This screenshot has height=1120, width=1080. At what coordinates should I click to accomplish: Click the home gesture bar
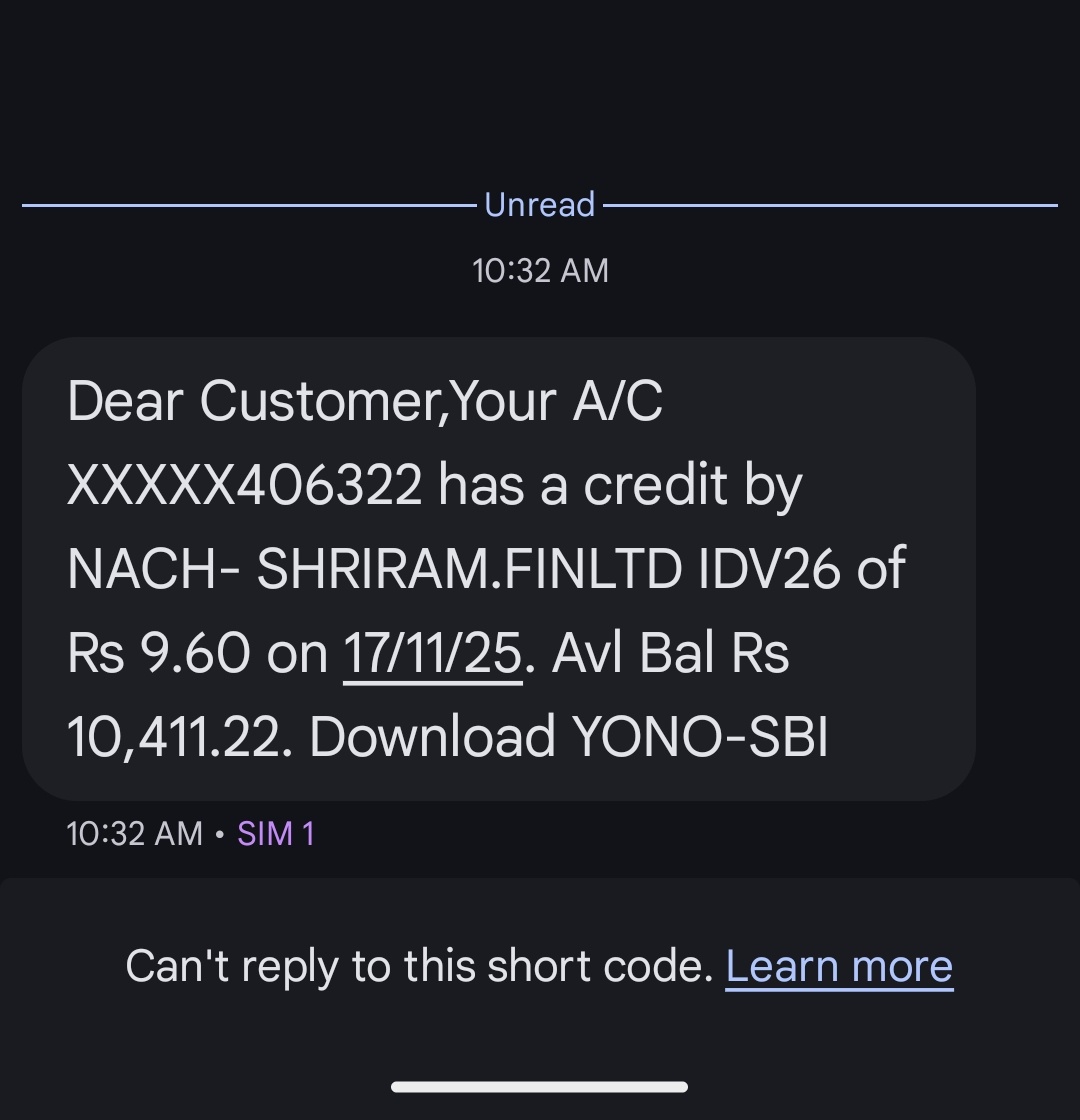click(540, 1087)
